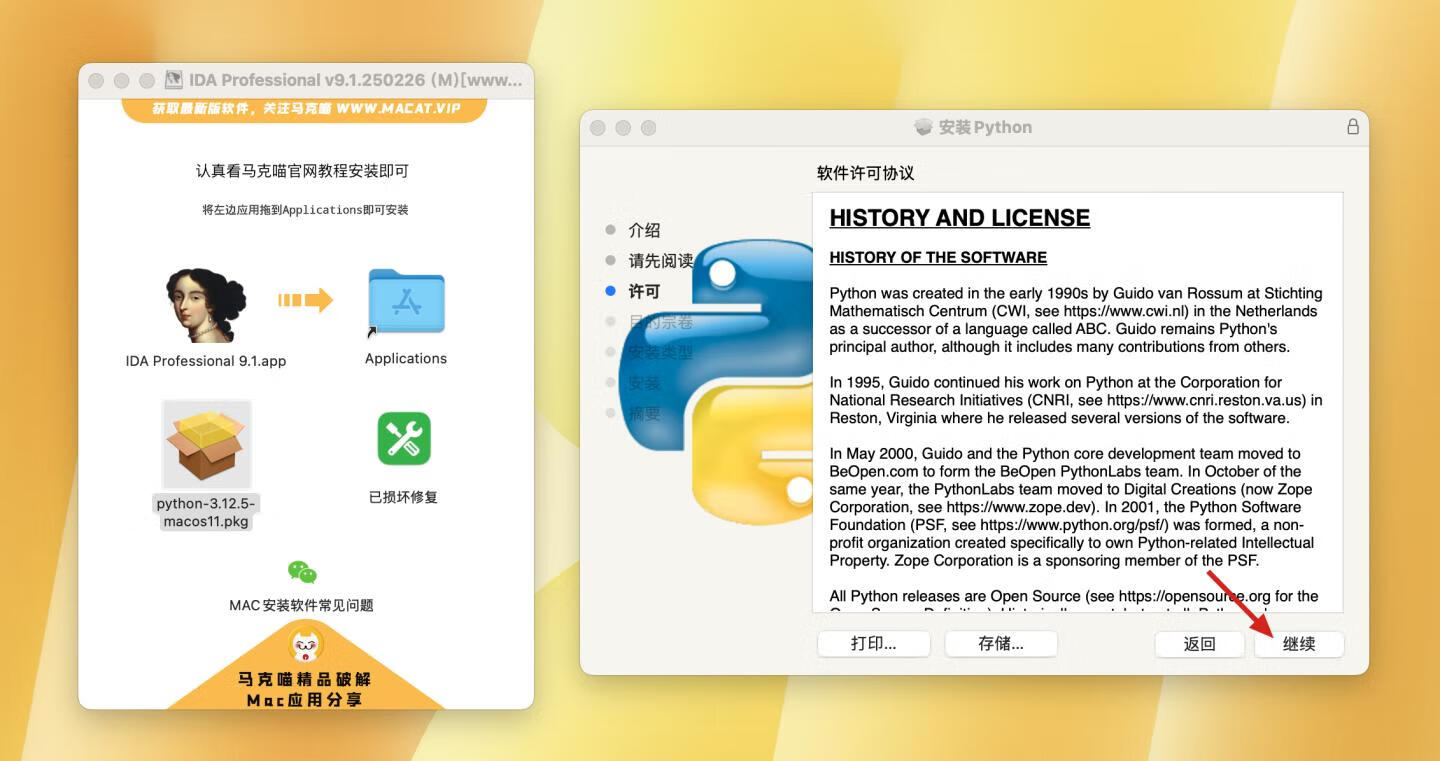The width and height of the screenshot is (1440, 761).
Task: Click the Applications folder label
Action: click(x=406, y=358)
